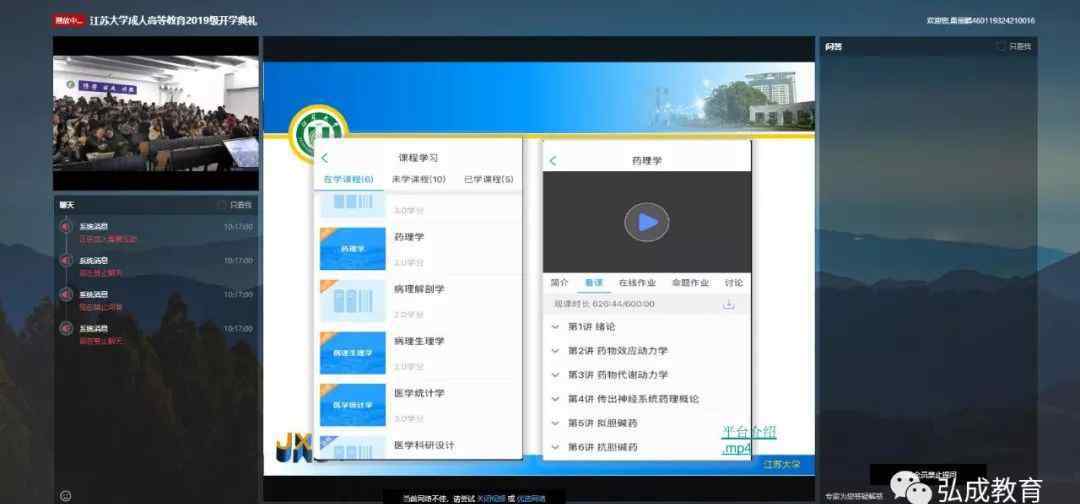Open the 平台介绍.mp4 link
This screenshot has height=504, width=1080.
tap(748, 440)
